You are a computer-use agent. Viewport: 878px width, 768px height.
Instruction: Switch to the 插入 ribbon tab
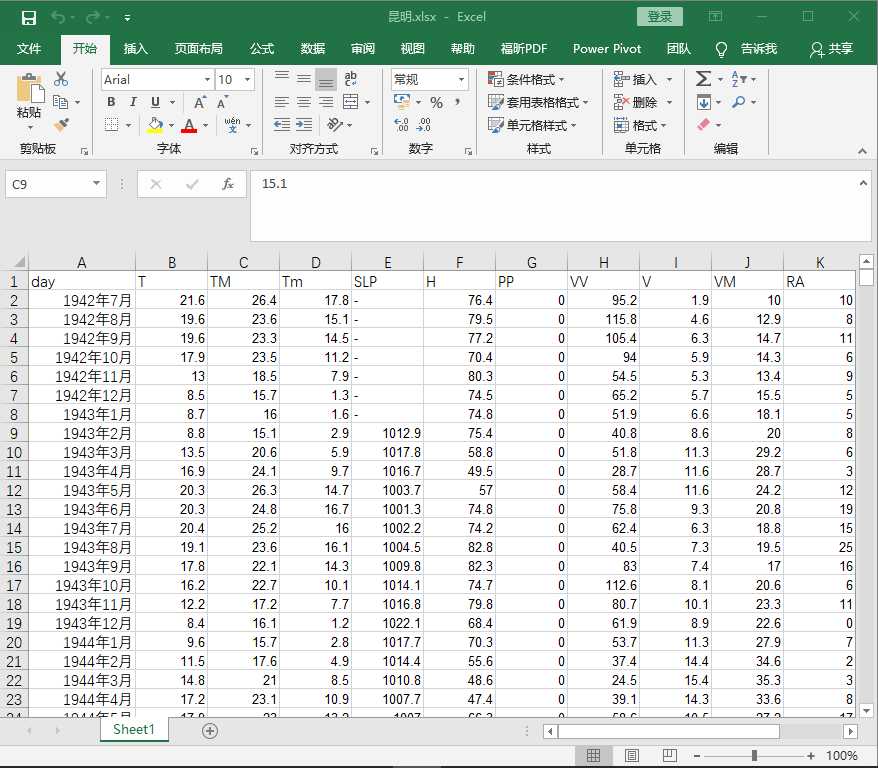click(136, 49)
